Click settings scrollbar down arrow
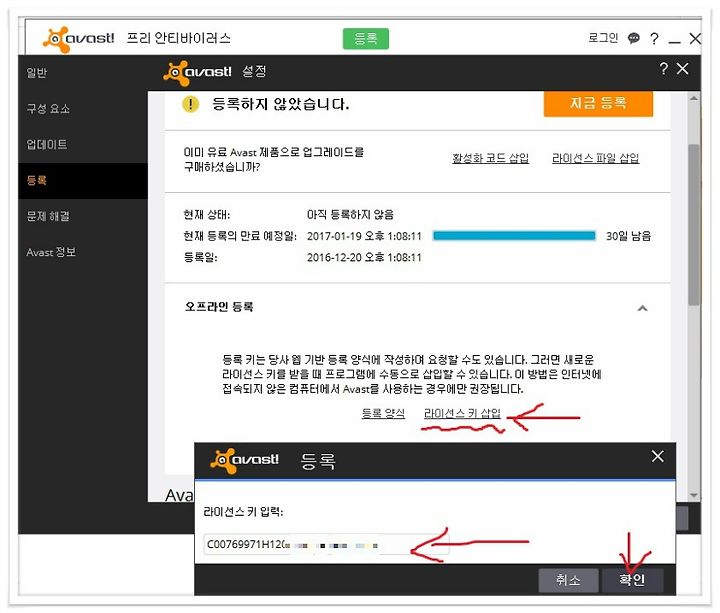 694,495
